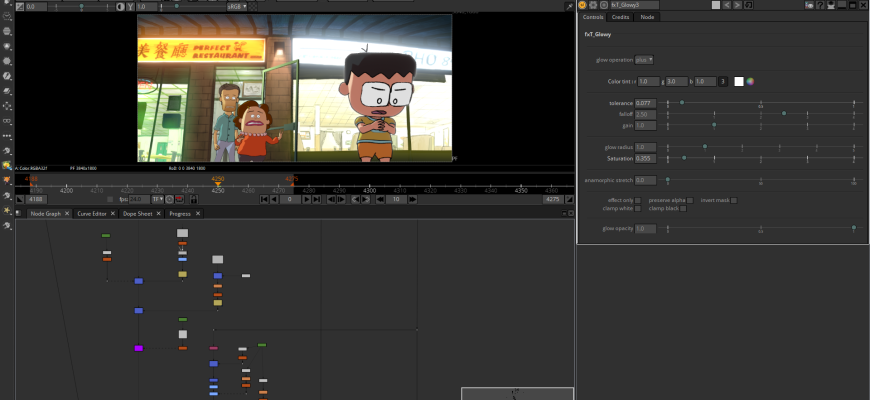This screenshot has width=870, height=400.
Task: Open the Other nodes three-dots menu
Action: click(x=8, y=136)
